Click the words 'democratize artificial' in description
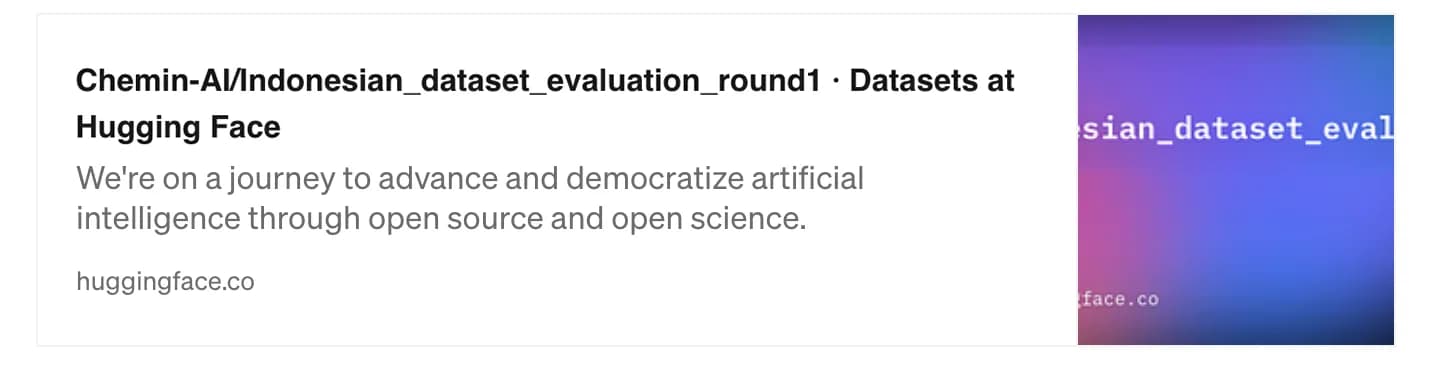 (715, 179)
